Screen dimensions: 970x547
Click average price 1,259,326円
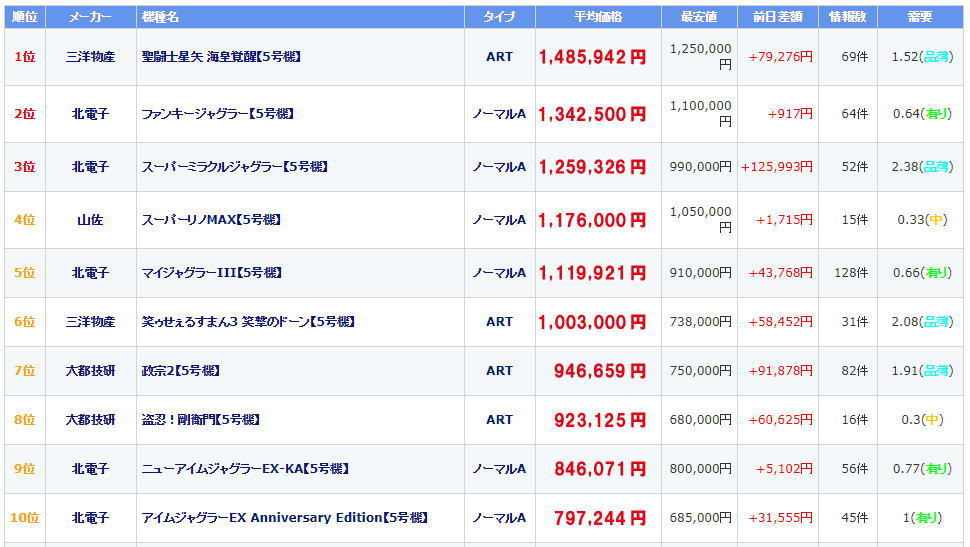[592, 167]
